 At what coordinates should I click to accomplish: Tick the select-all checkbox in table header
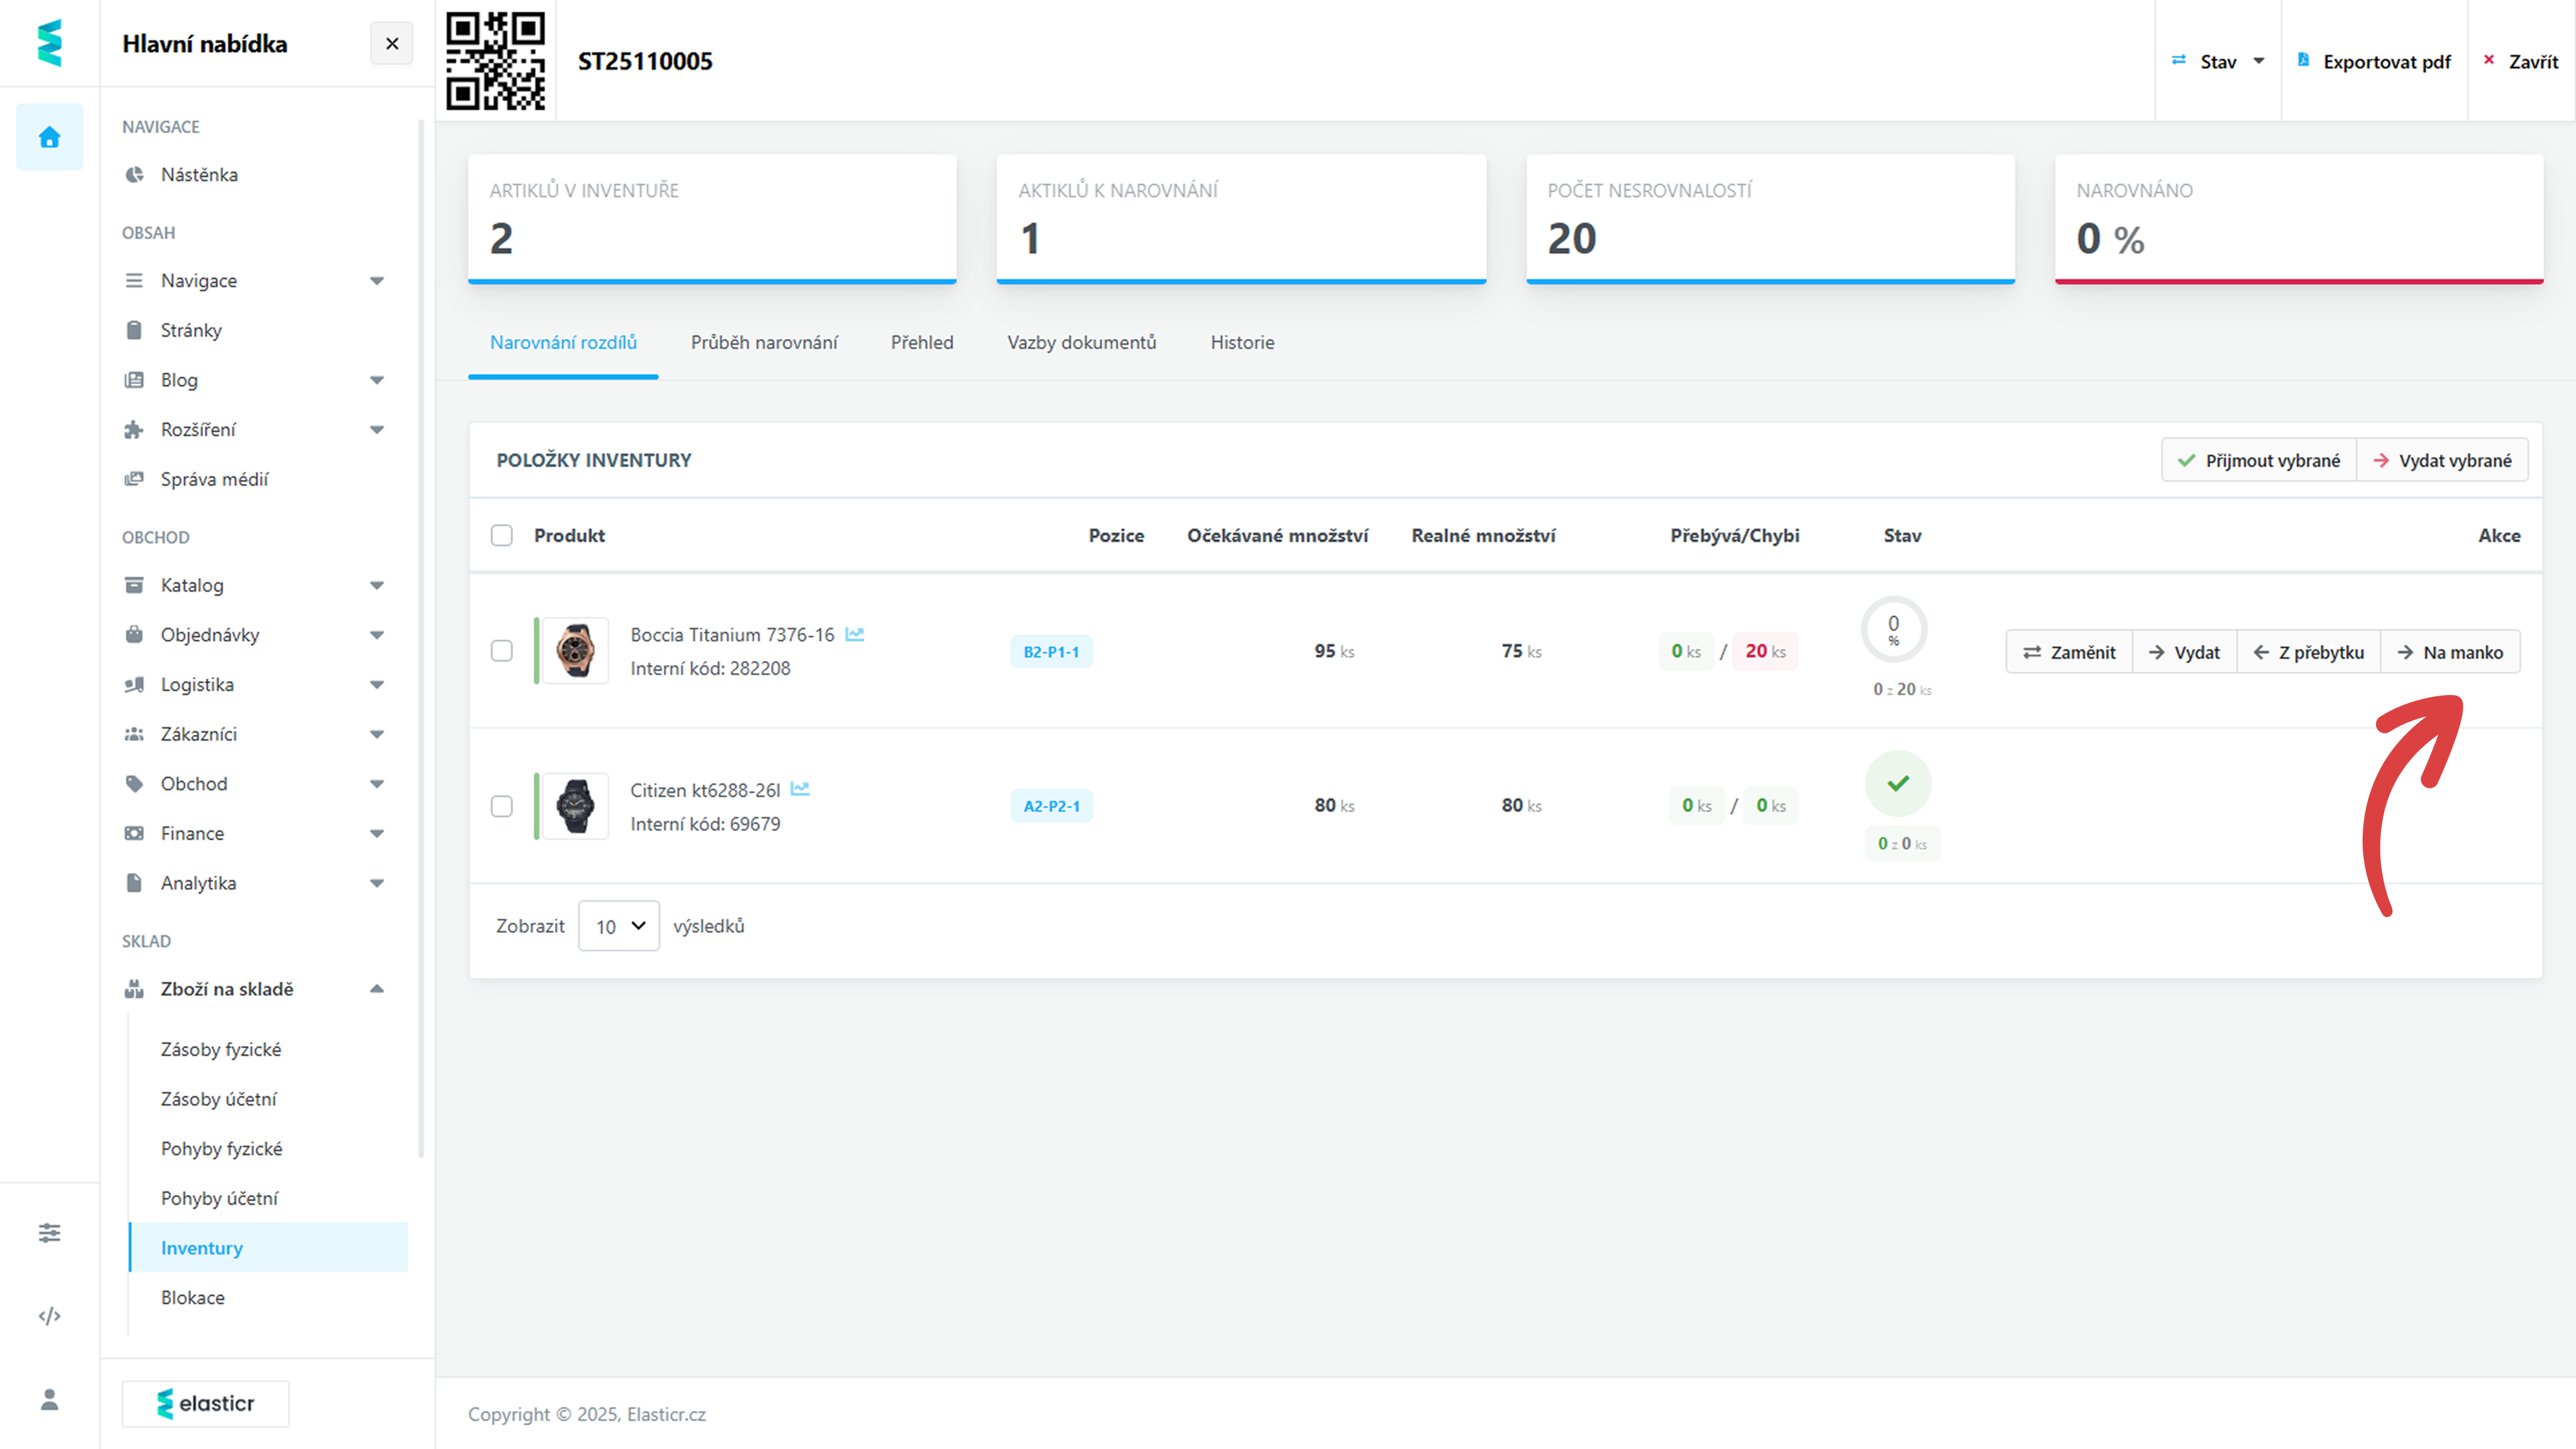502,535
